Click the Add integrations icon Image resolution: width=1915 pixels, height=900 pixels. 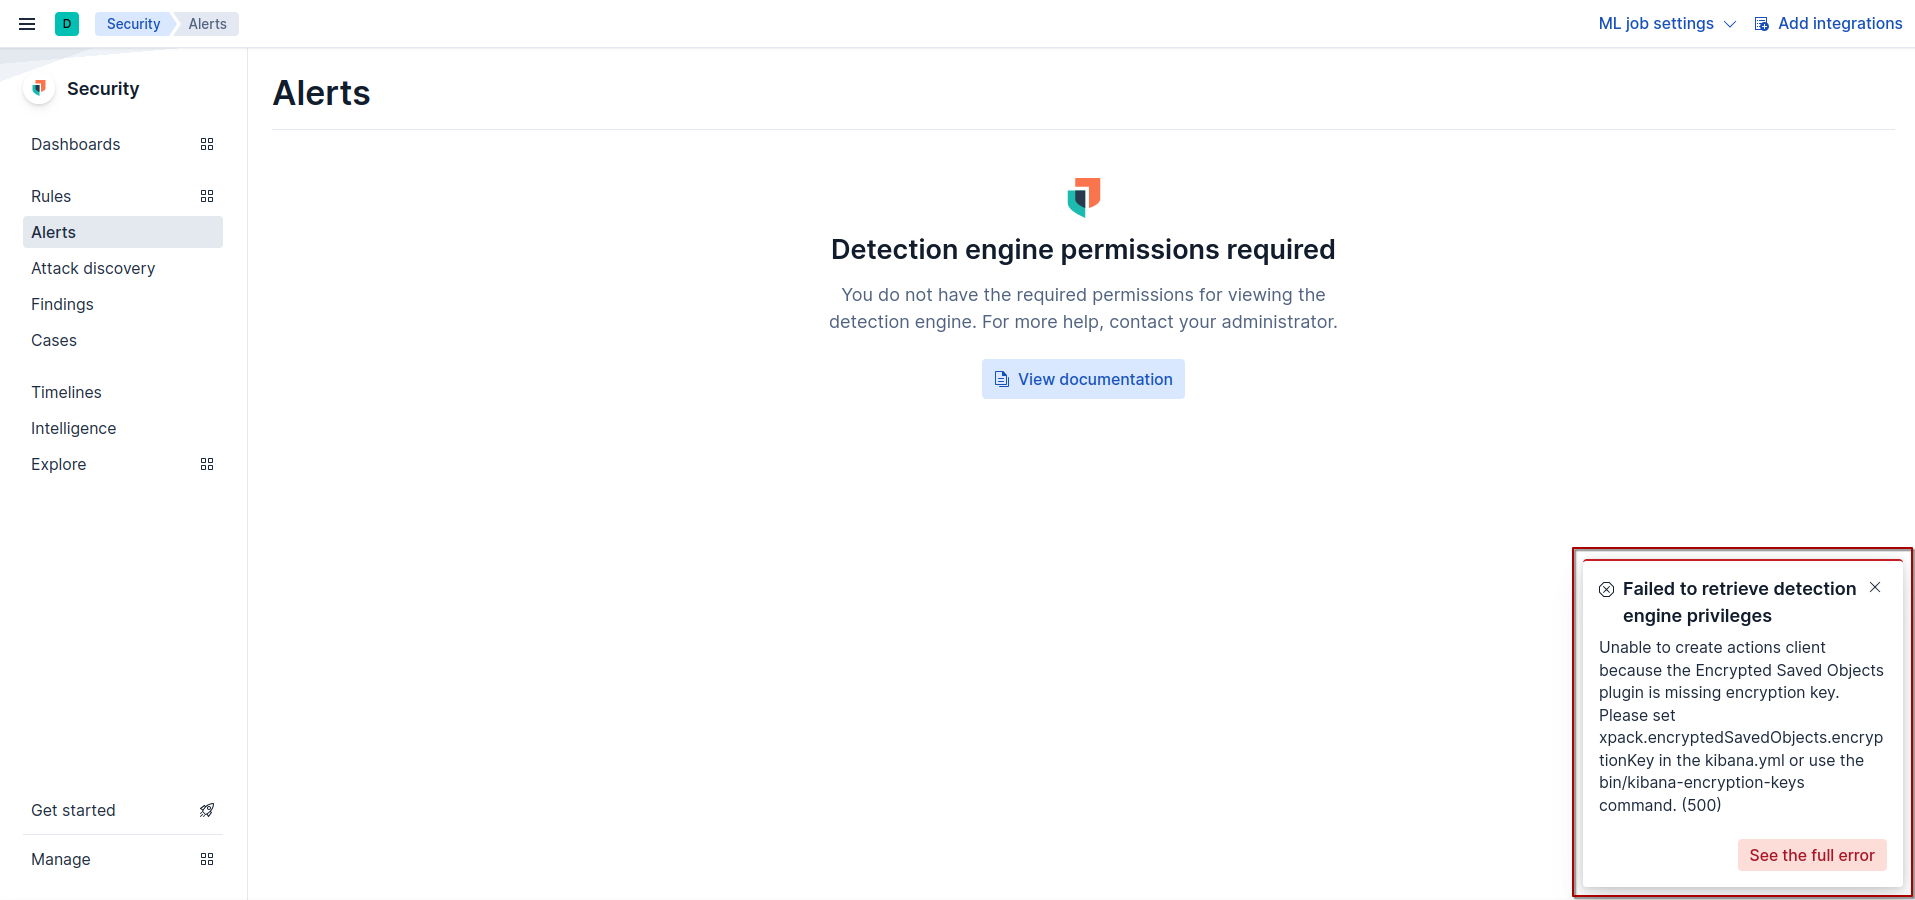point(1762,24)
